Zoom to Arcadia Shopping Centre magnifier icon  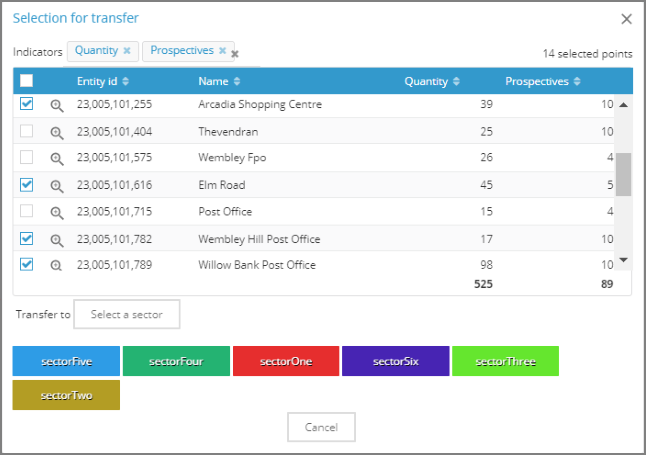(57, 105)
